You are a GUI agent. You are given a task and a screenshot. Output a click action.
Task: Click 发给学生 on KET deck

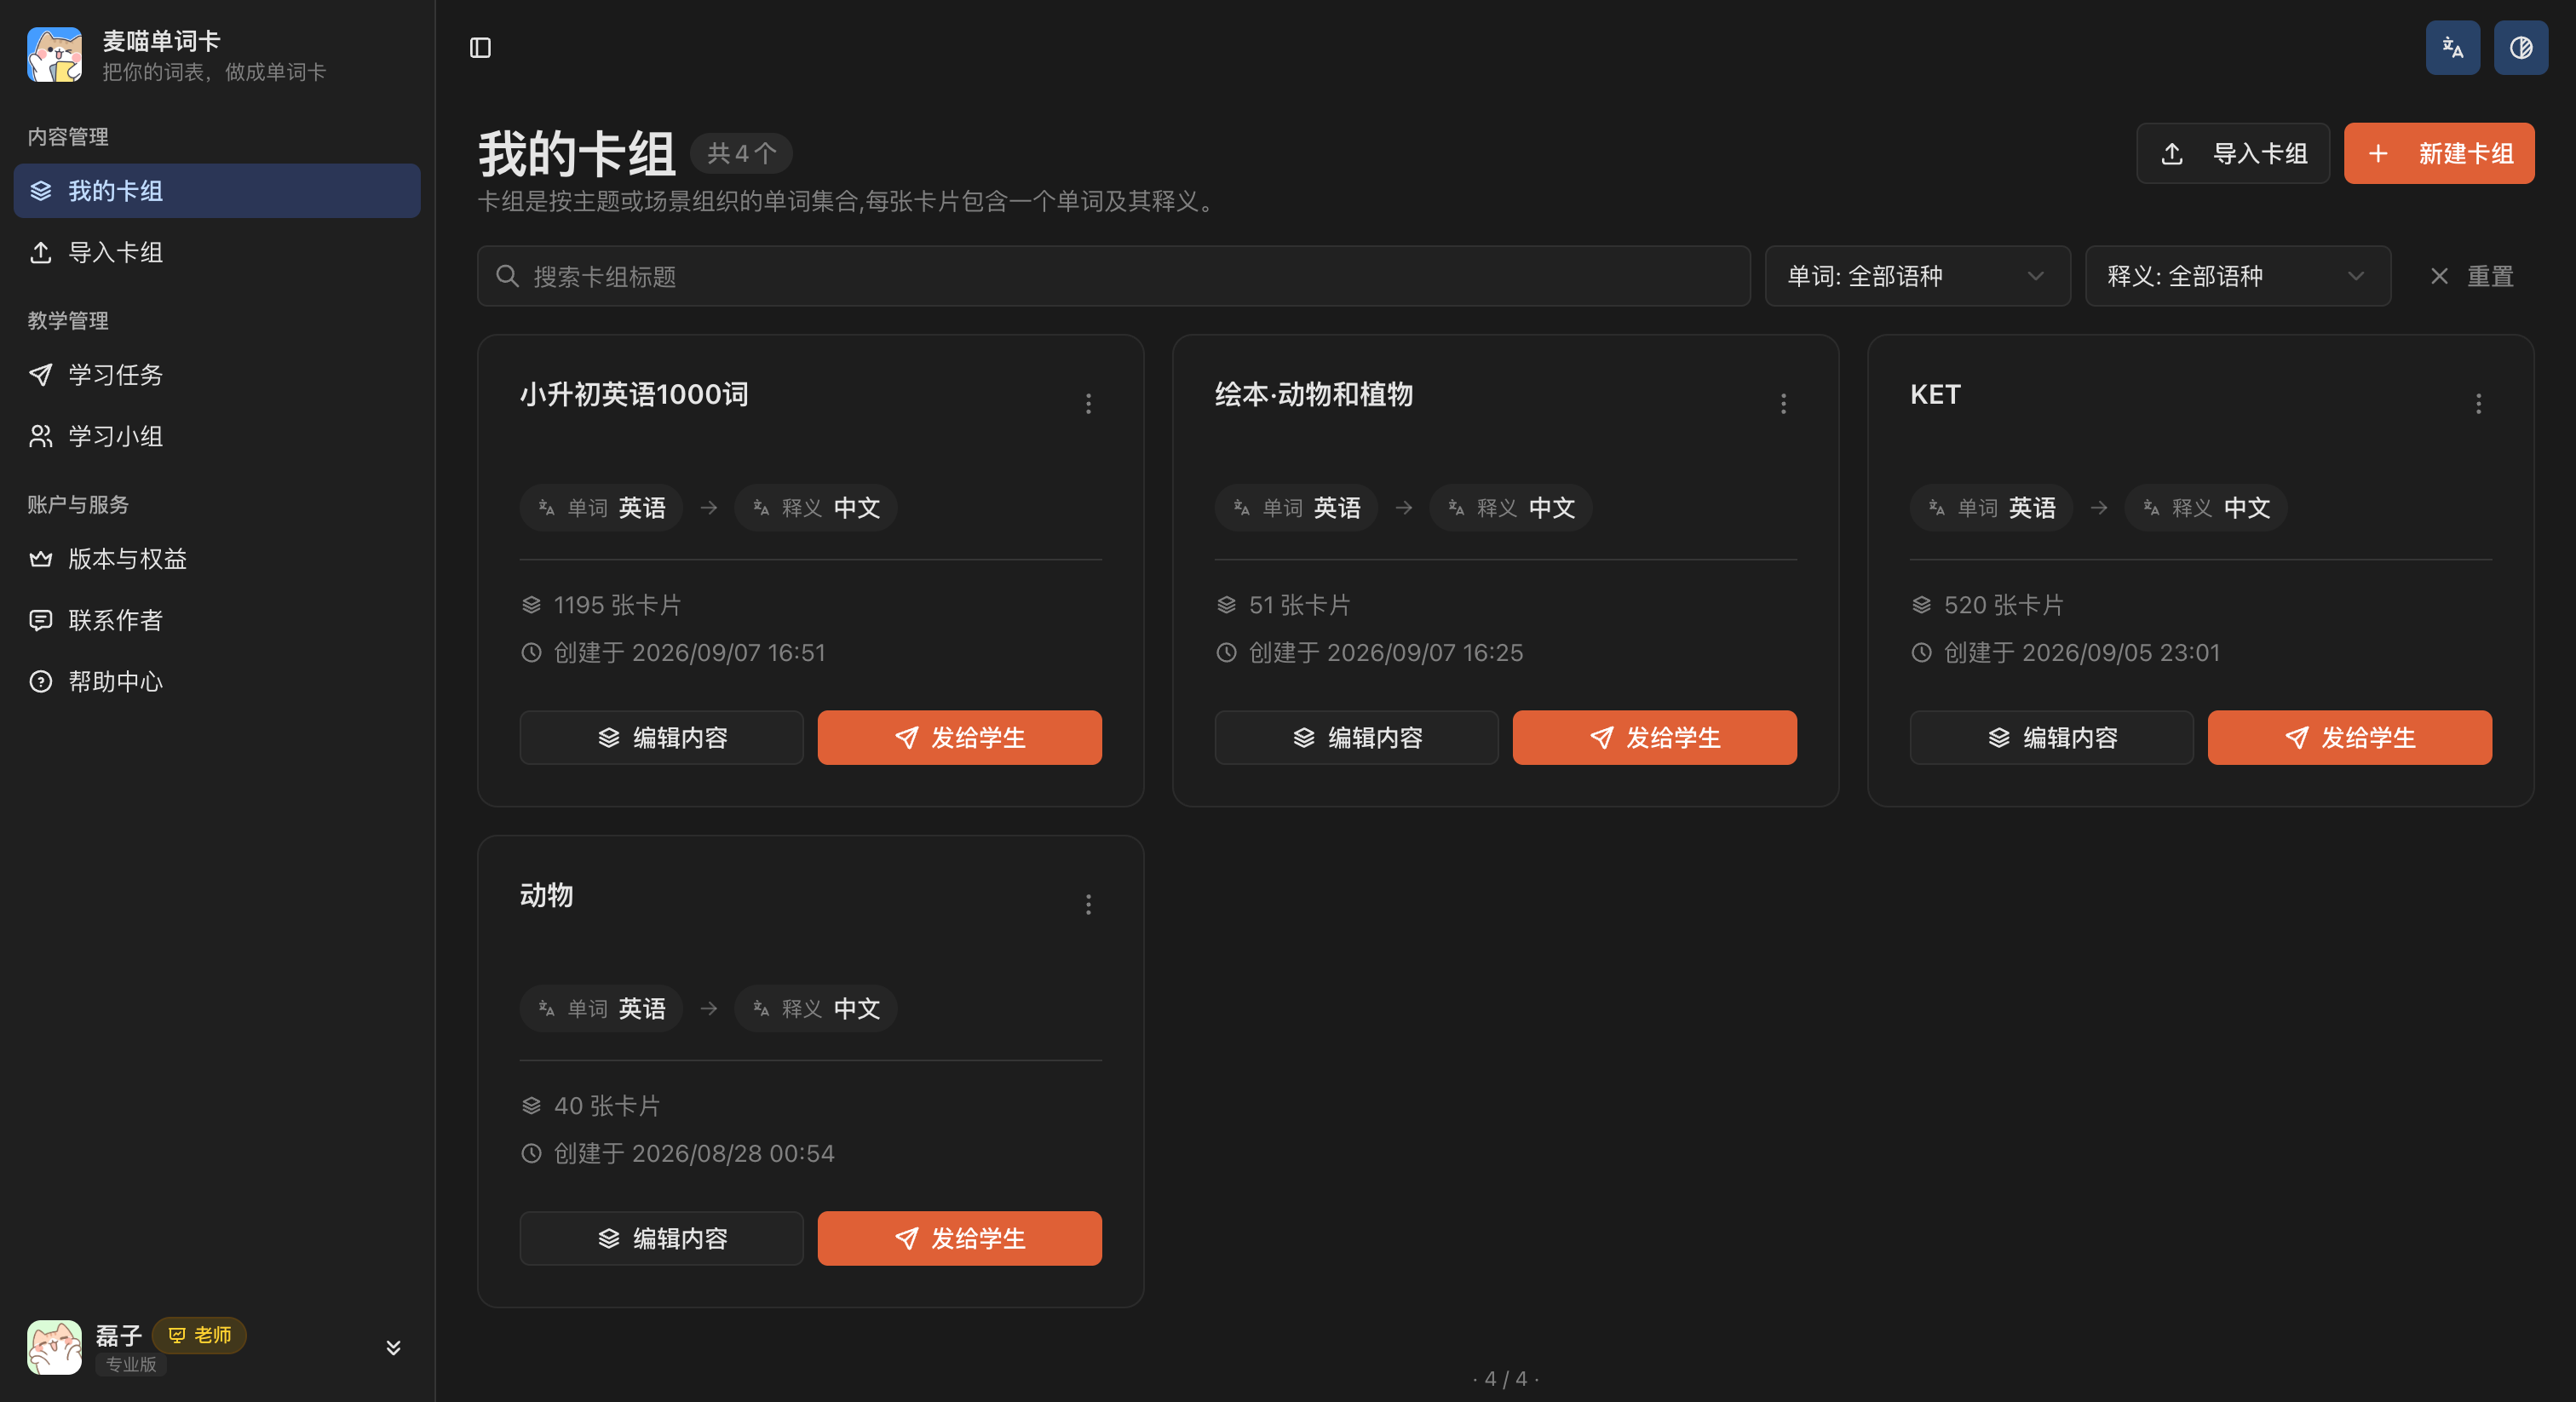(2349, 737)
